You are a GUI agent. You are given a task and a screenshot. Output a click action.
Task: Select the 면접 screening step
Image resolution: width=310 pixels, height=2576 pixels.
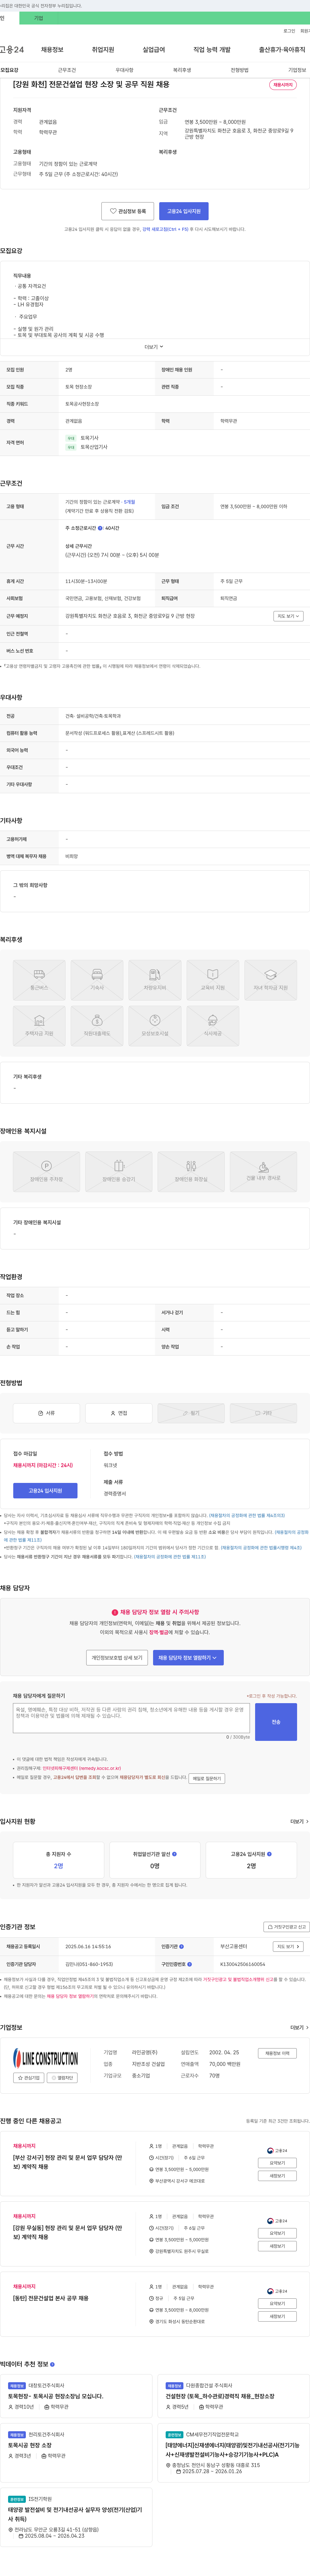(x=119, y=1413)
